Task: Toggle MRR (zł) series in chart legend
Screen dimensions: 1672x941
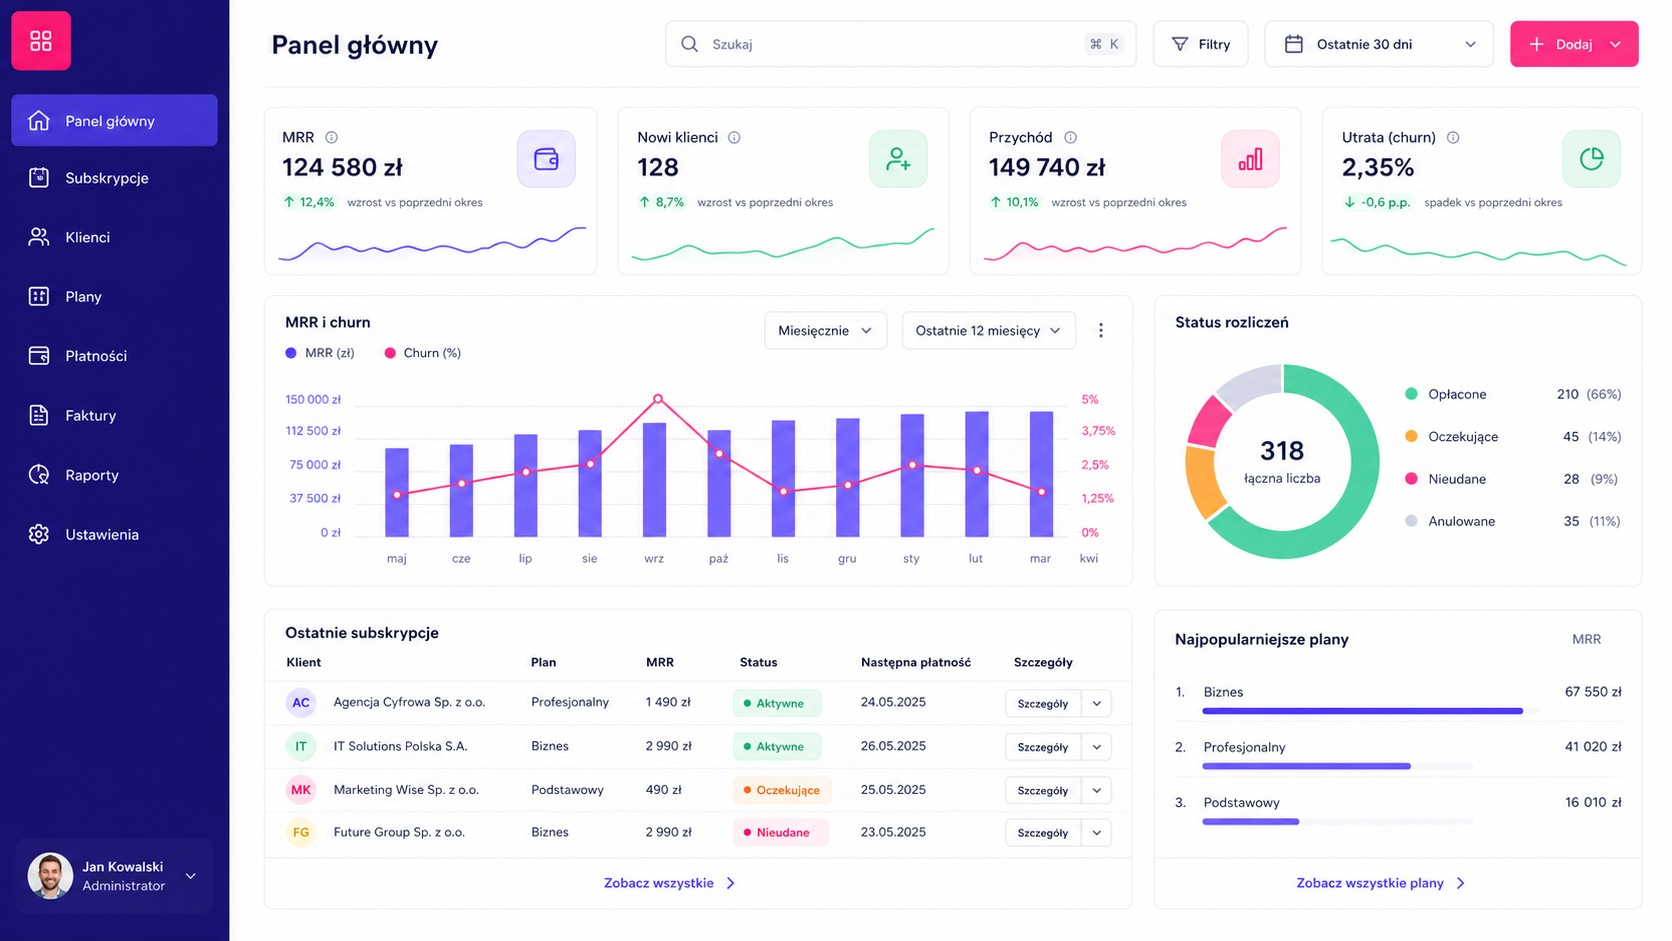Action: tap(320, 353)
